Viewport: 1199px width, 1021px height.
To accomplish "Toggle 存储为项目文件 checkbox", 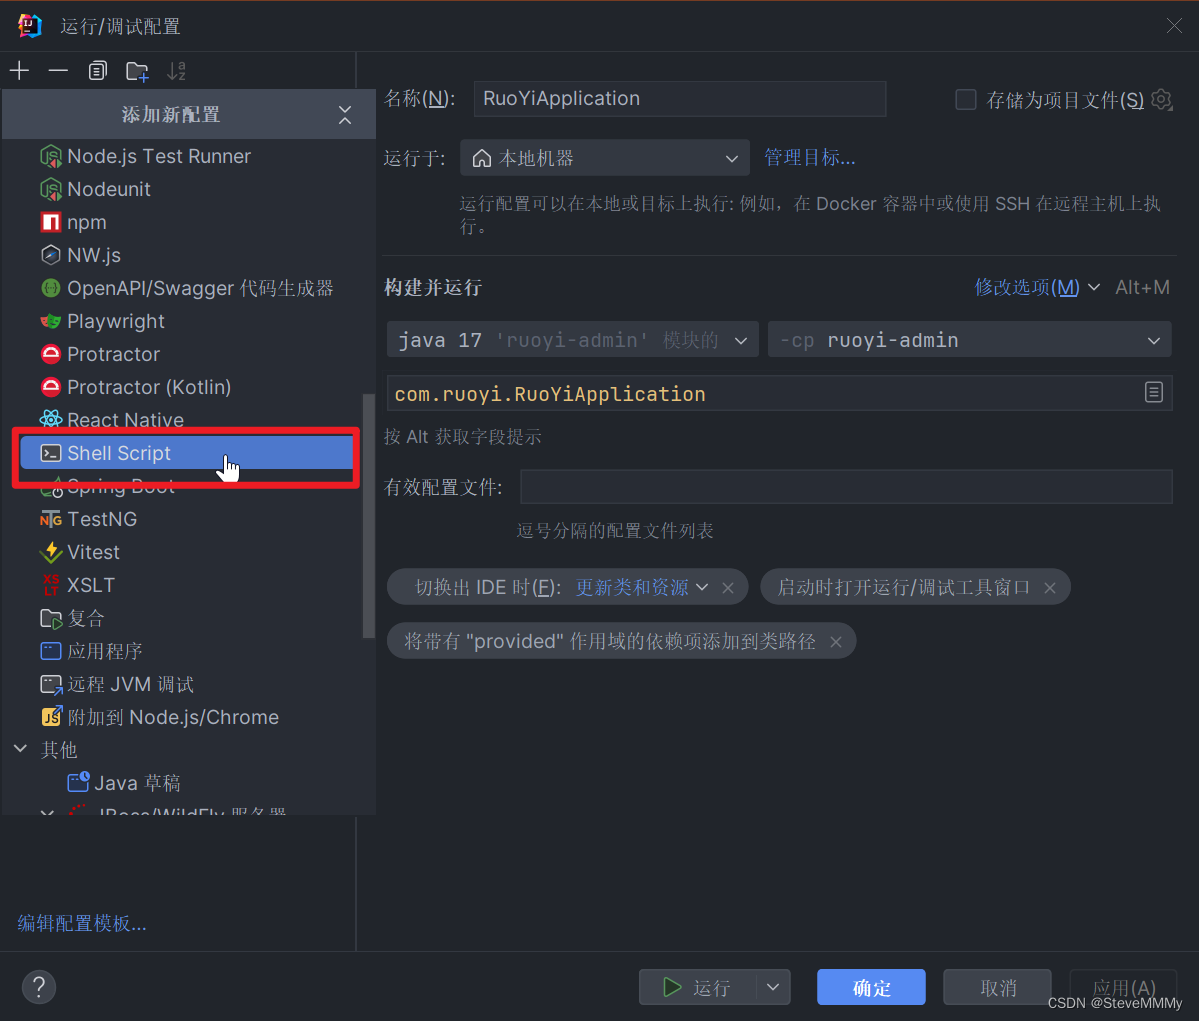I will (x=966, y=99).
